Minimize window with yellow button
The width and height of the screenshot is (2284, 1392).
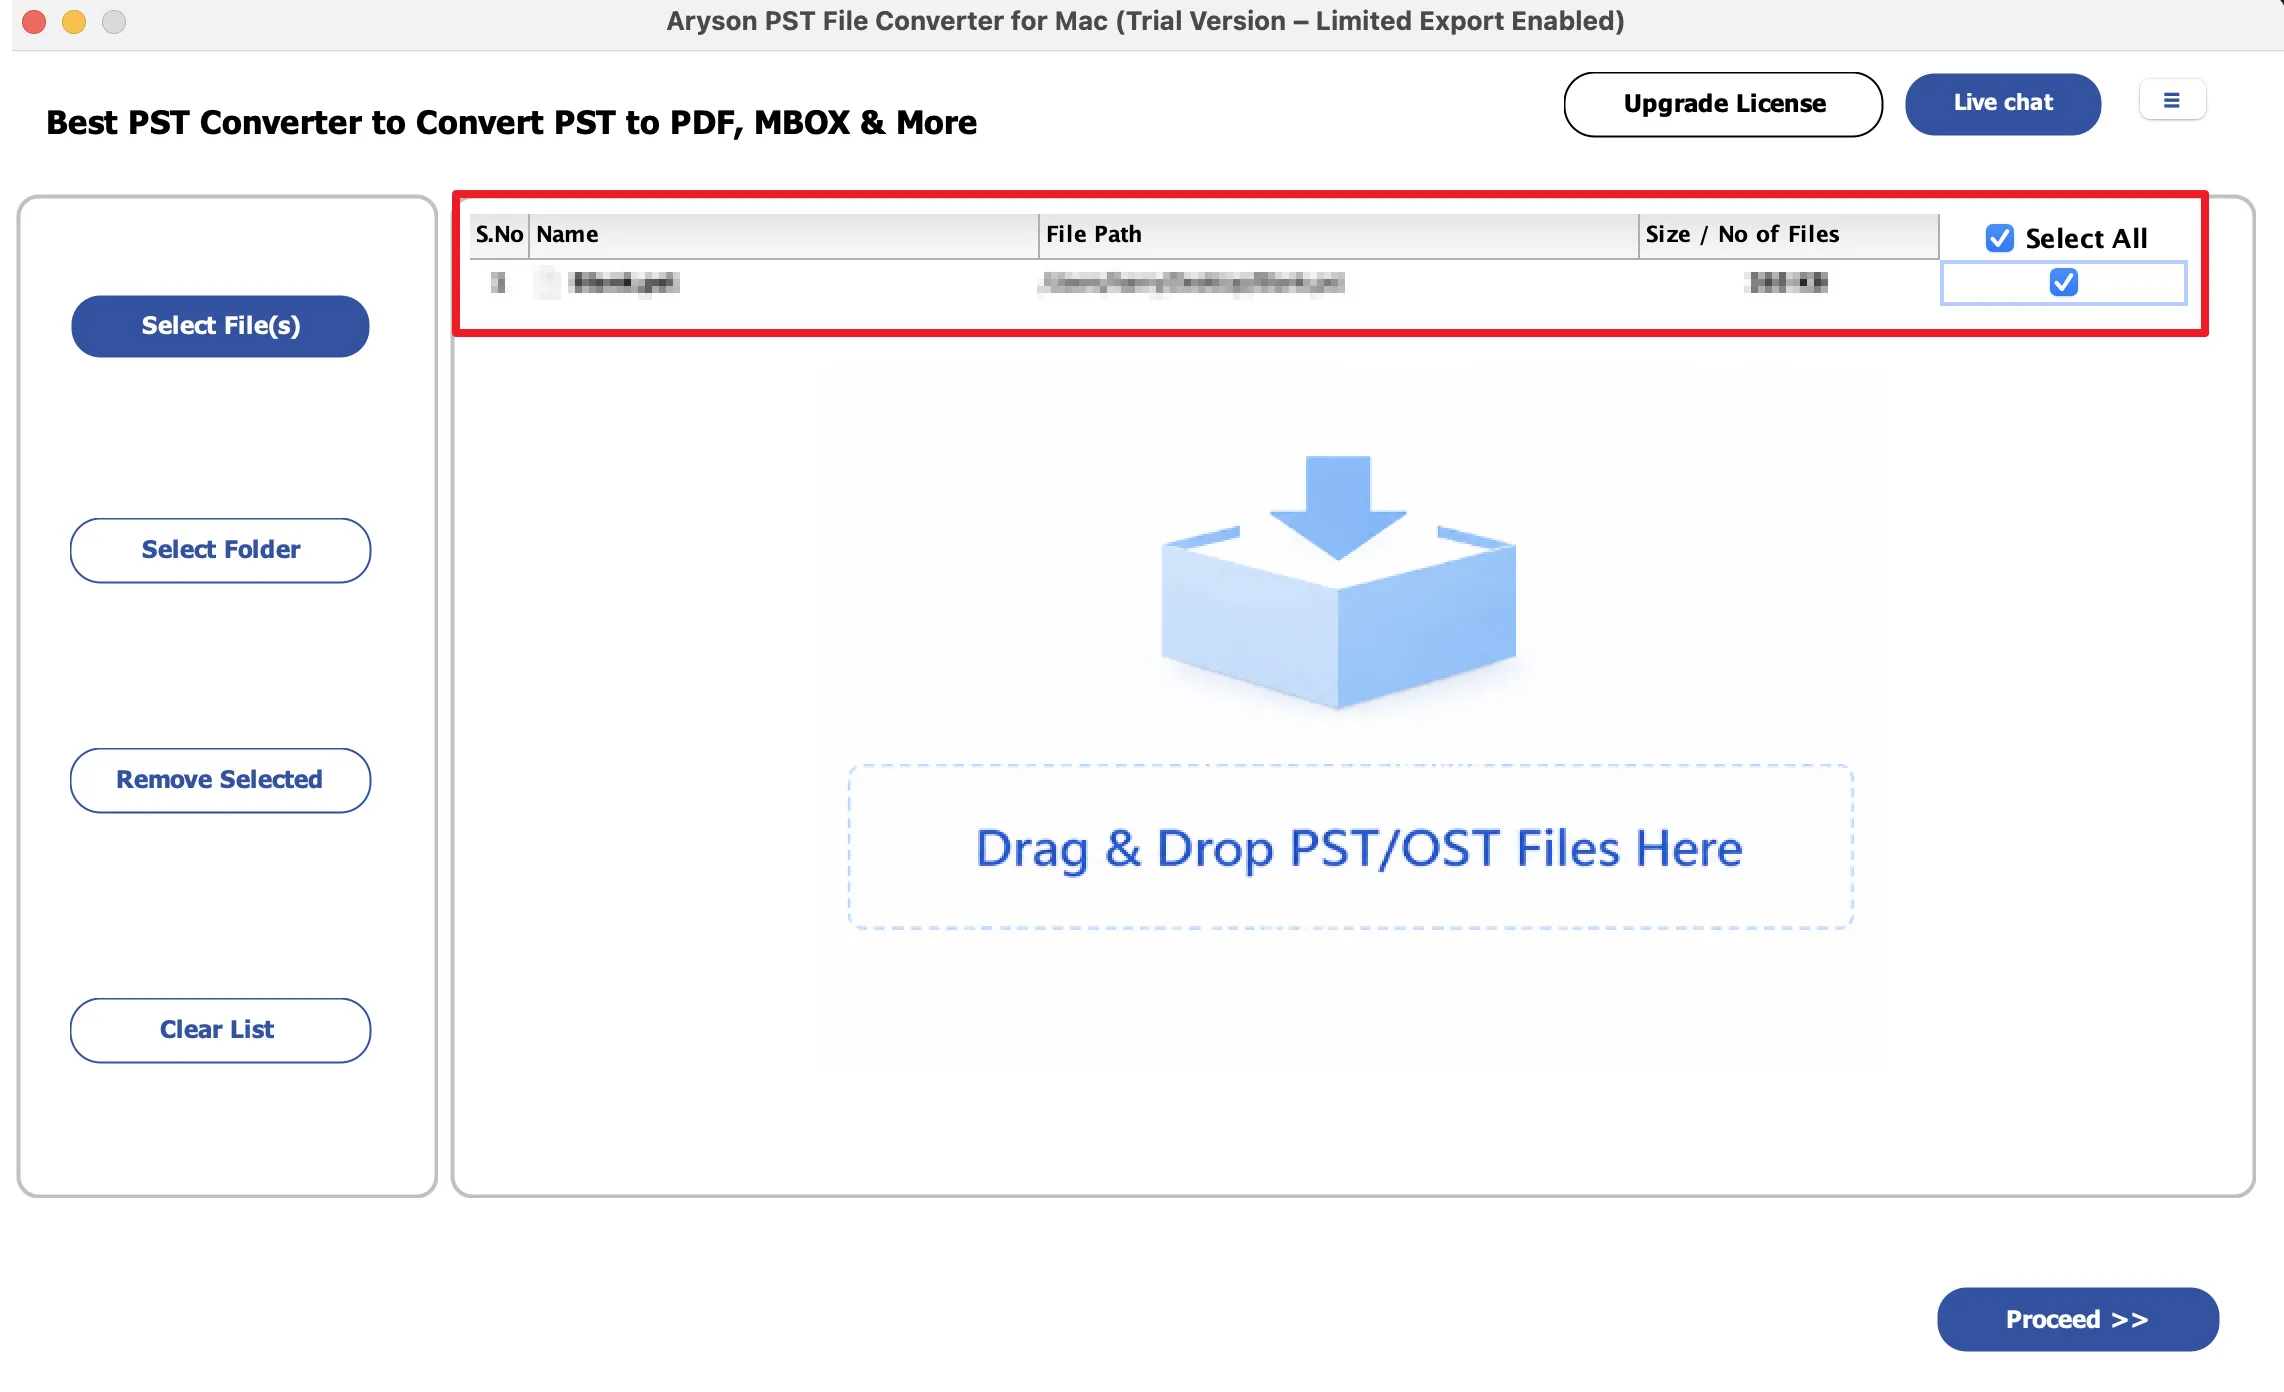click(x=74, y=21)
